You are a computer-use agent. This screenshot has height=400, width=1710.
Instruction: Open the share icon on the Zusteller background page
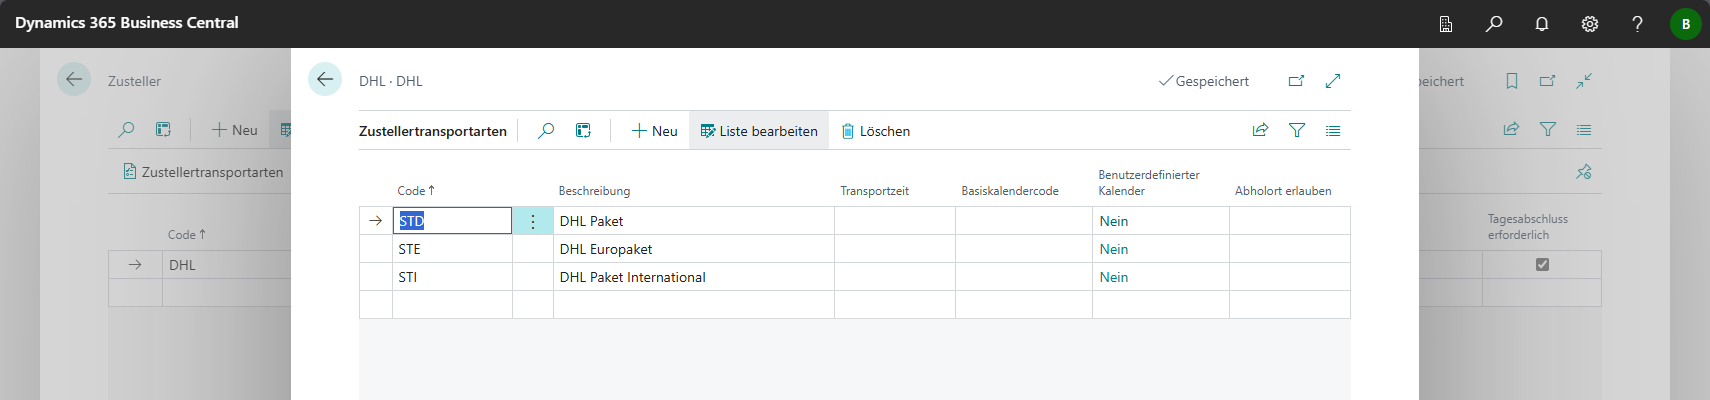point(1511,129)
